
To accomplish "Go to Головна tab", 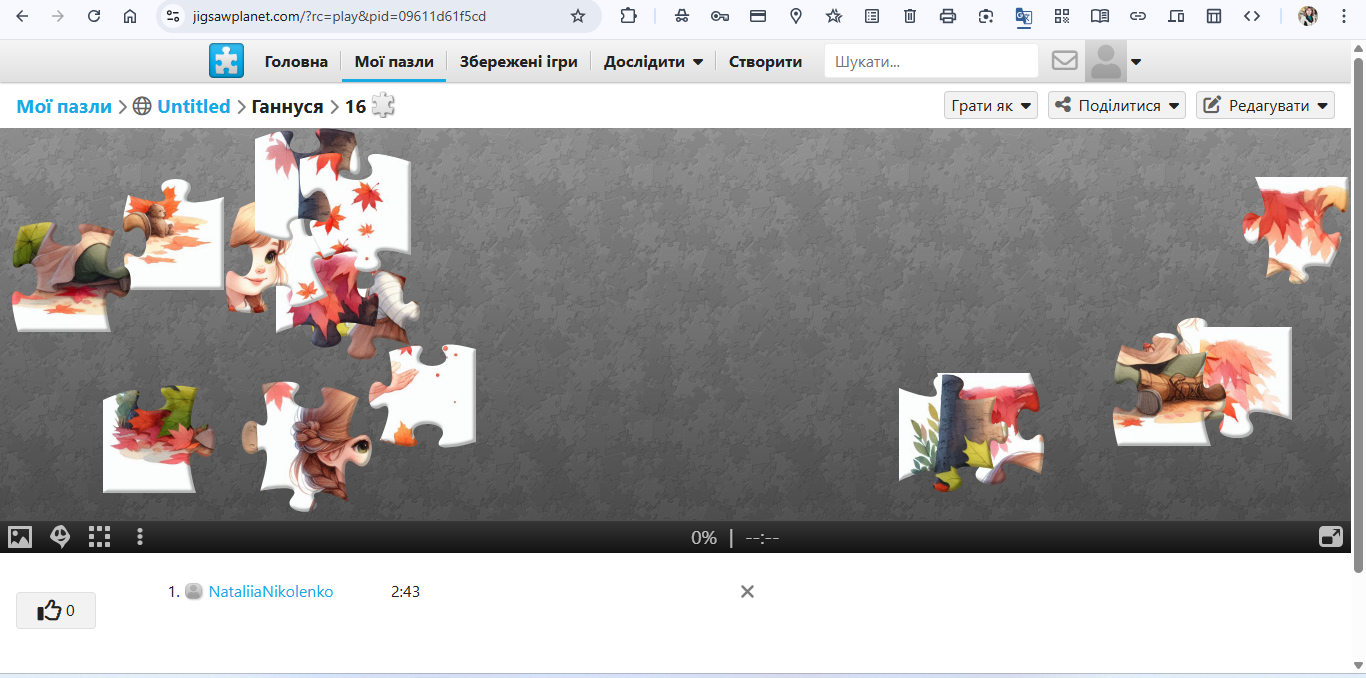I will coord(296,62).
